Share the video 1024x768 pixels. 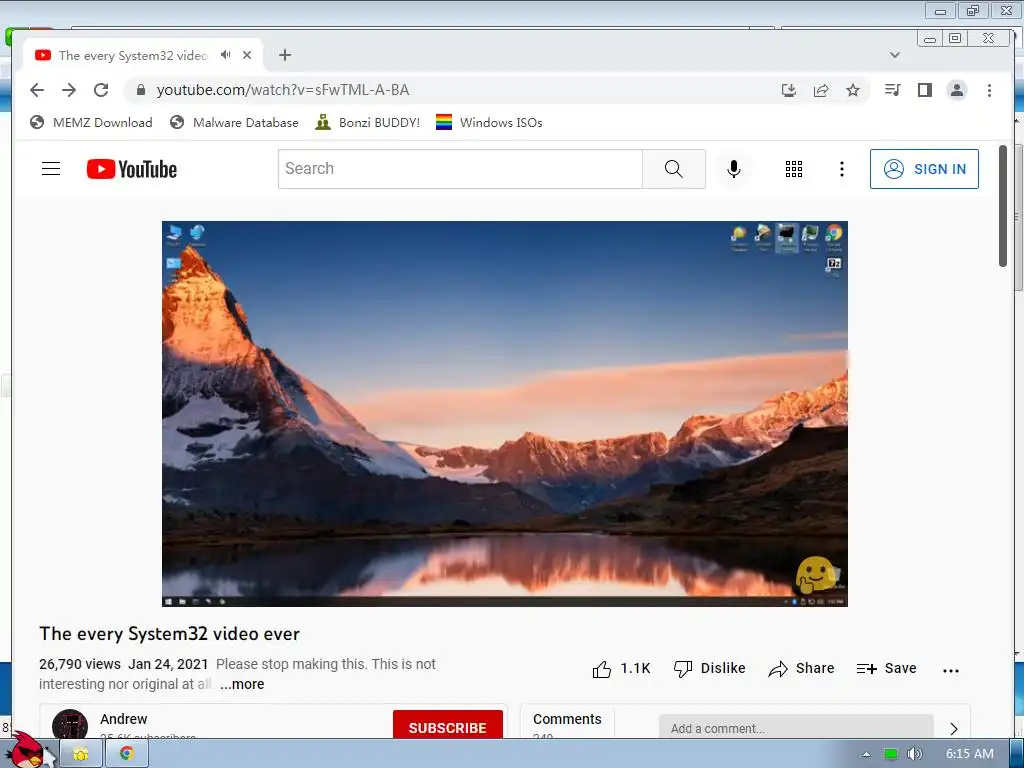[x=802, y=669]
